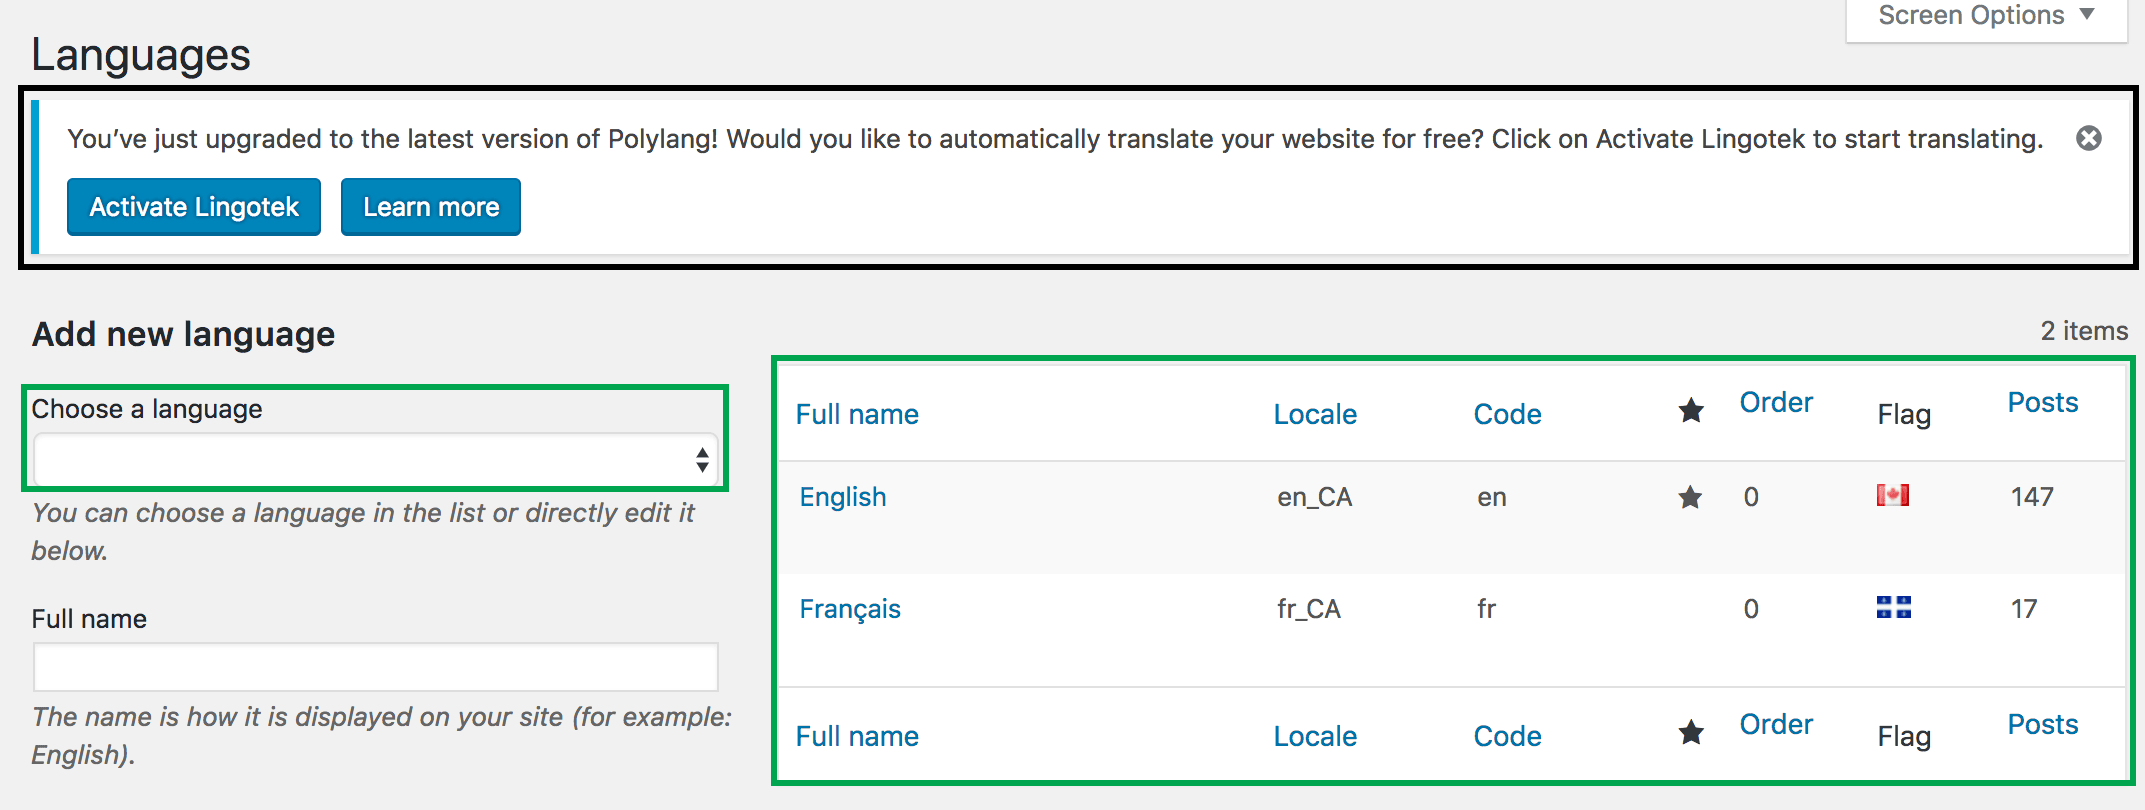The height and width of the screenshot is (810, 2145).
Task: Sort by Full name in table header
Action: point(857,414)
